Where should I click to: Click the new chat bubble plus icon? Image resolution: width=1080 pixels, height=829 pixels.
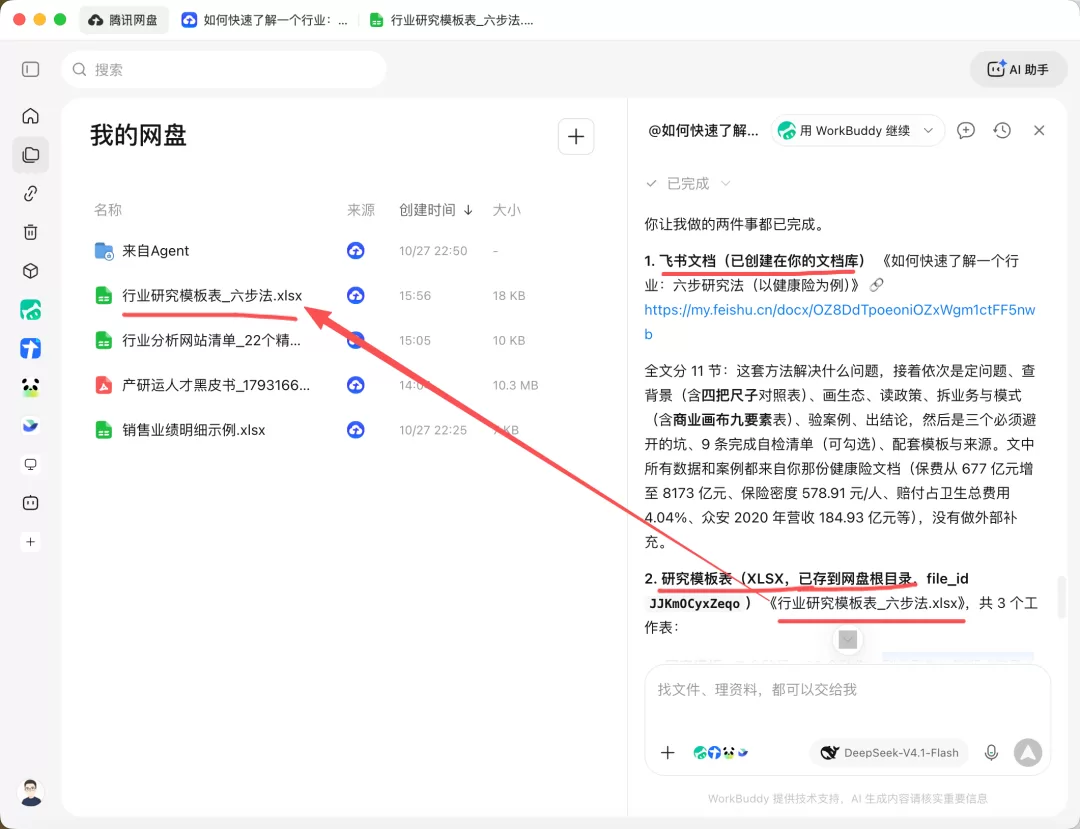tap(966, 130)
